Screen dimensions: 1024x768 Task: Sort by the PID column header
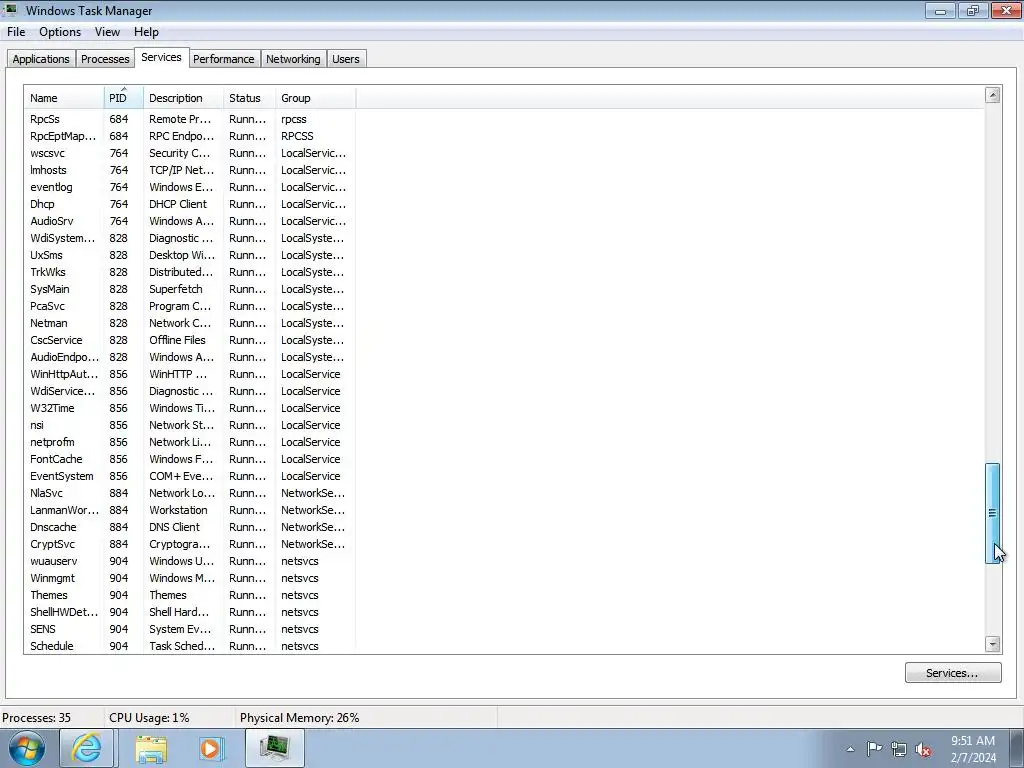pyautogui.click(x=123, y=98)
